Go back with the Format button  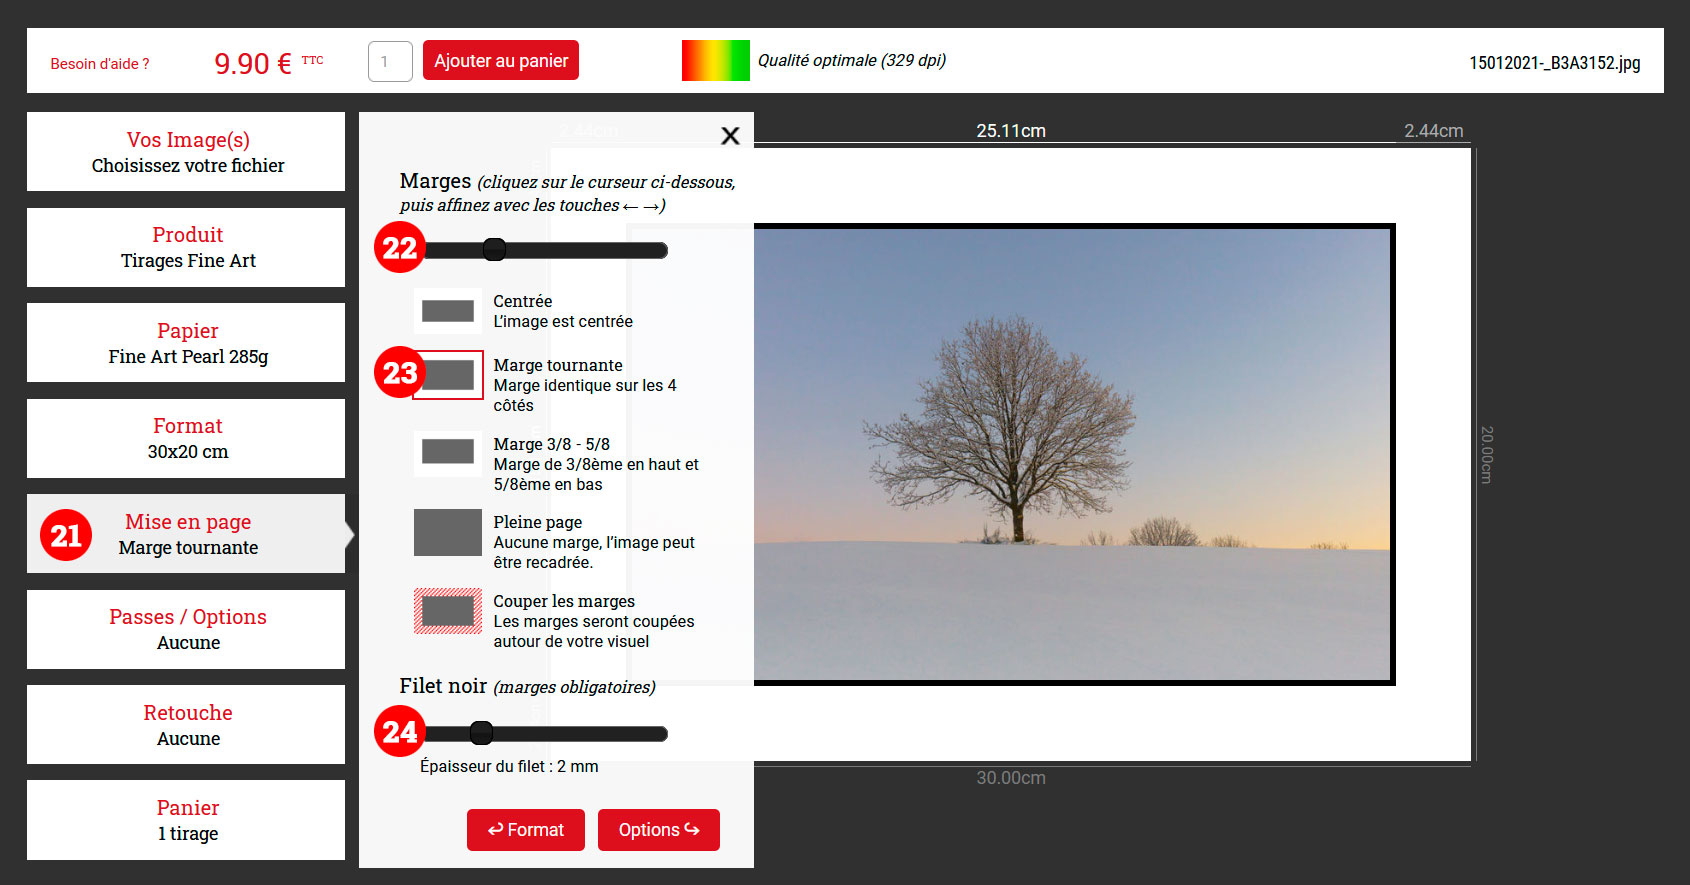(526, 830)
